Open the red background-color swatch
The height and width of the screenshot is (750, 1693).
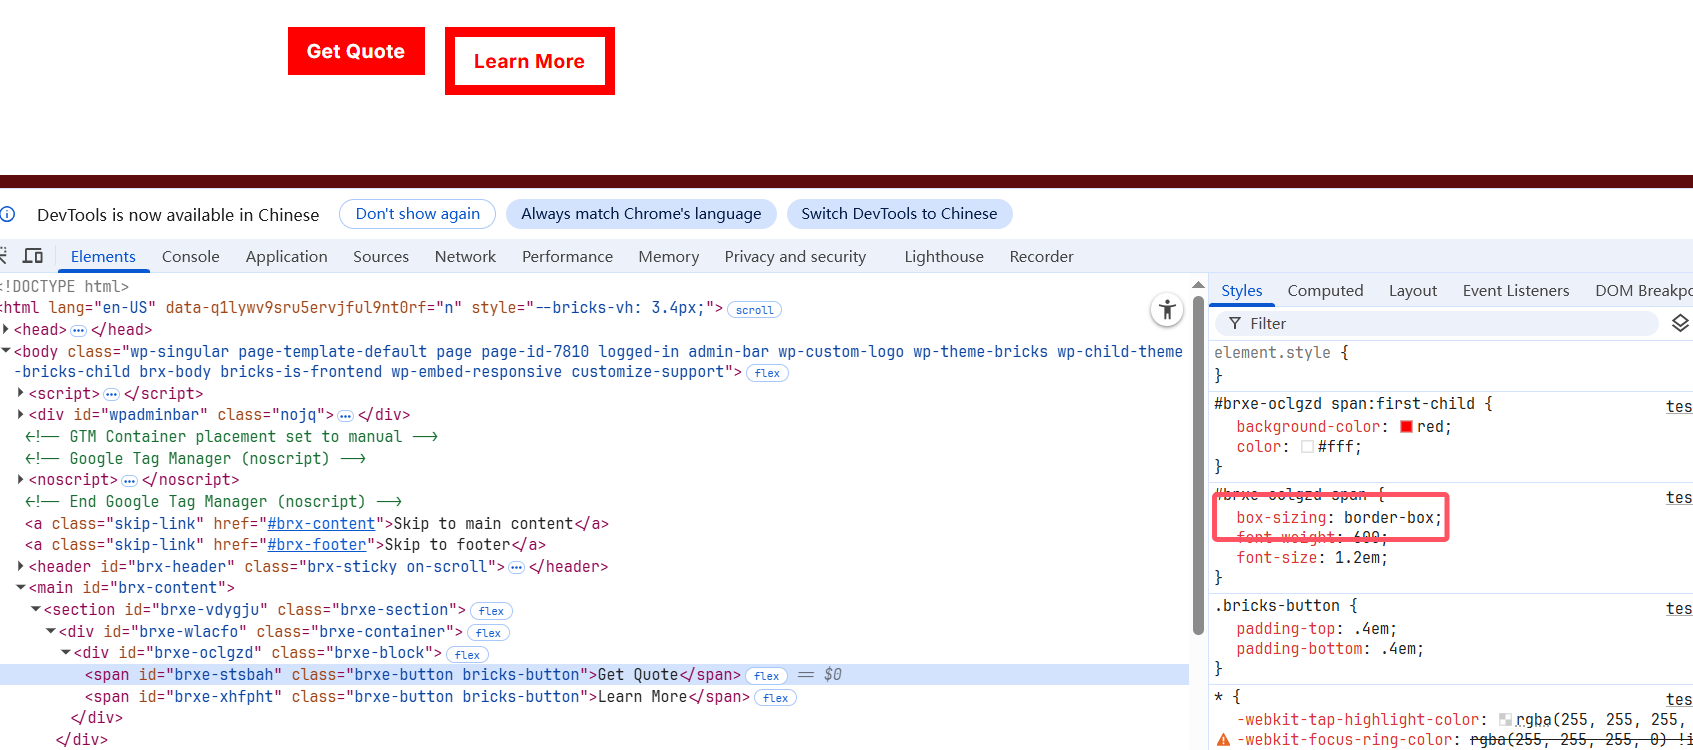pos(1406,427)
